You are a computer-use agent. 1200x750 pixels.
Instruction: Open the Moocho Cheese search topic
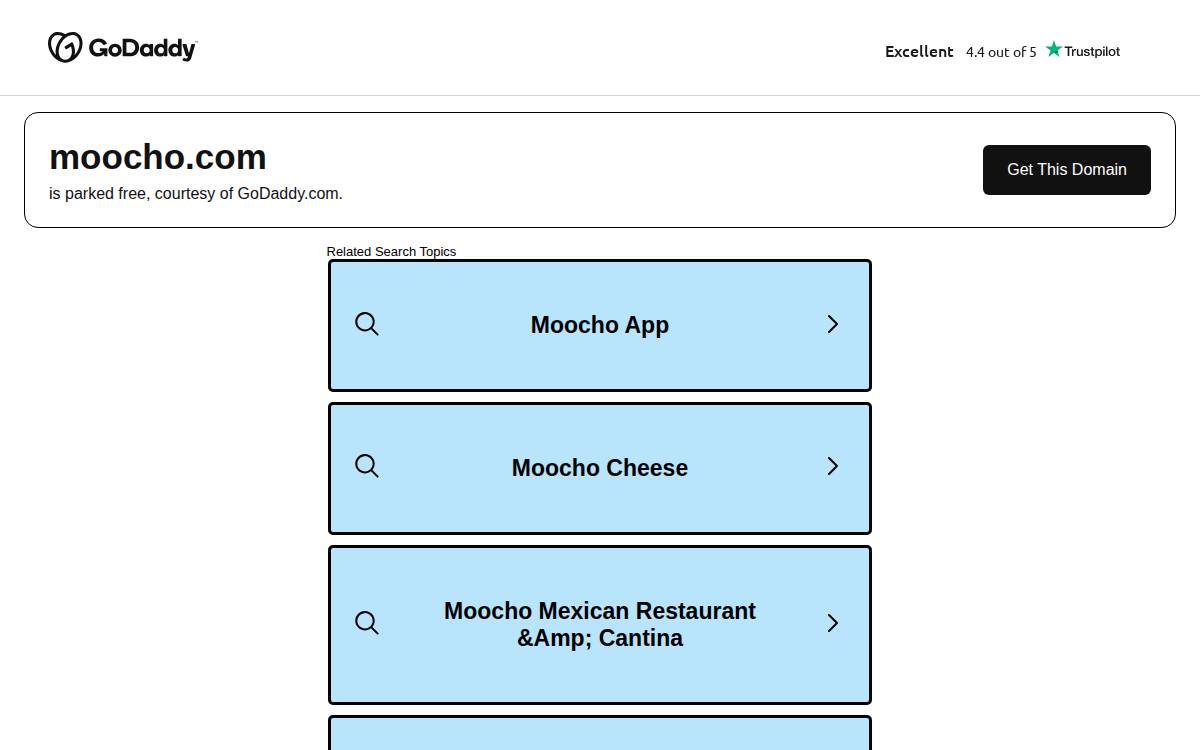tap(600, 468)
